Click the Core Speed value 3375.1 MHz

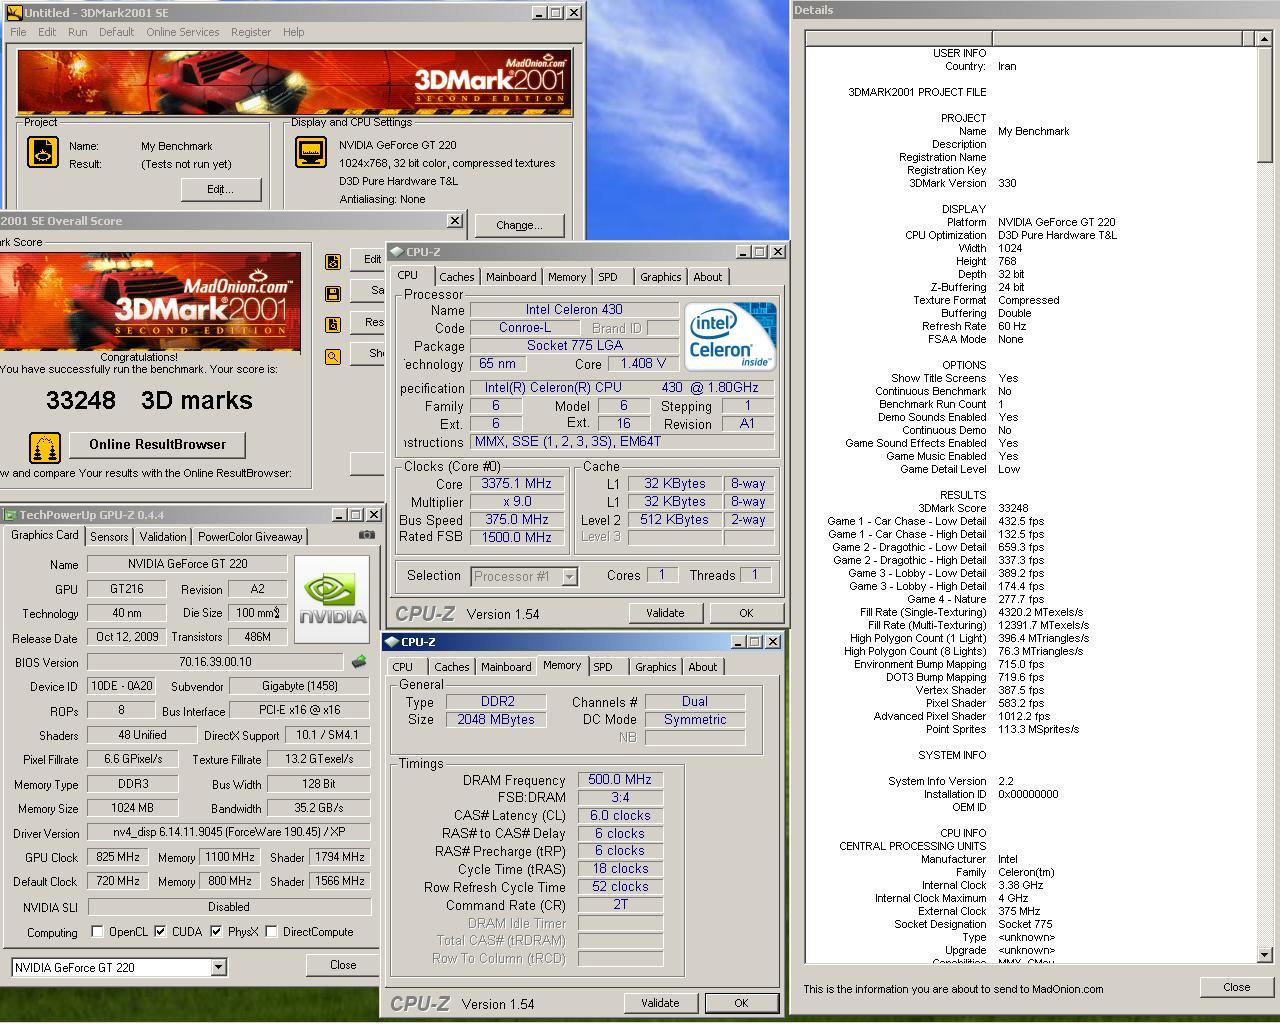click(x=516, y=484)
